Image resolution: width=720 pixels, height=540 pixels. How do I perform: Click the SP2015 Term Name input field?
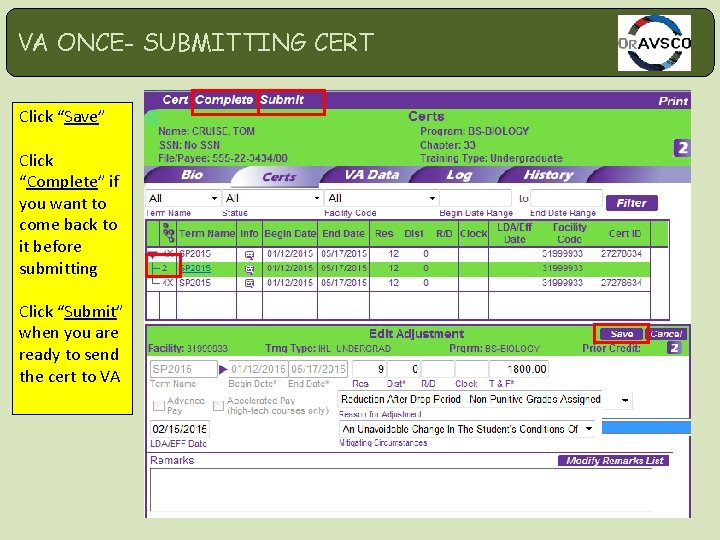click(x=184, y=369)
